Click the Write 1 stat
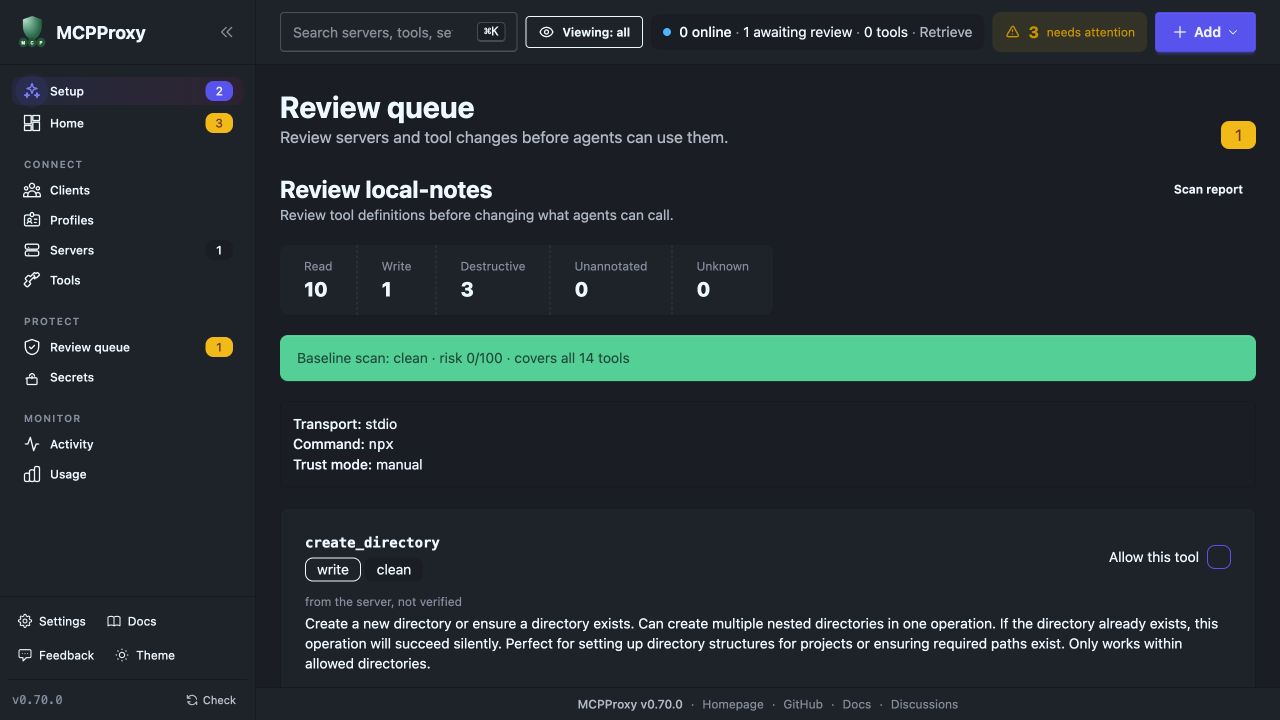The image size is (1280, 720). pos(396,279)
